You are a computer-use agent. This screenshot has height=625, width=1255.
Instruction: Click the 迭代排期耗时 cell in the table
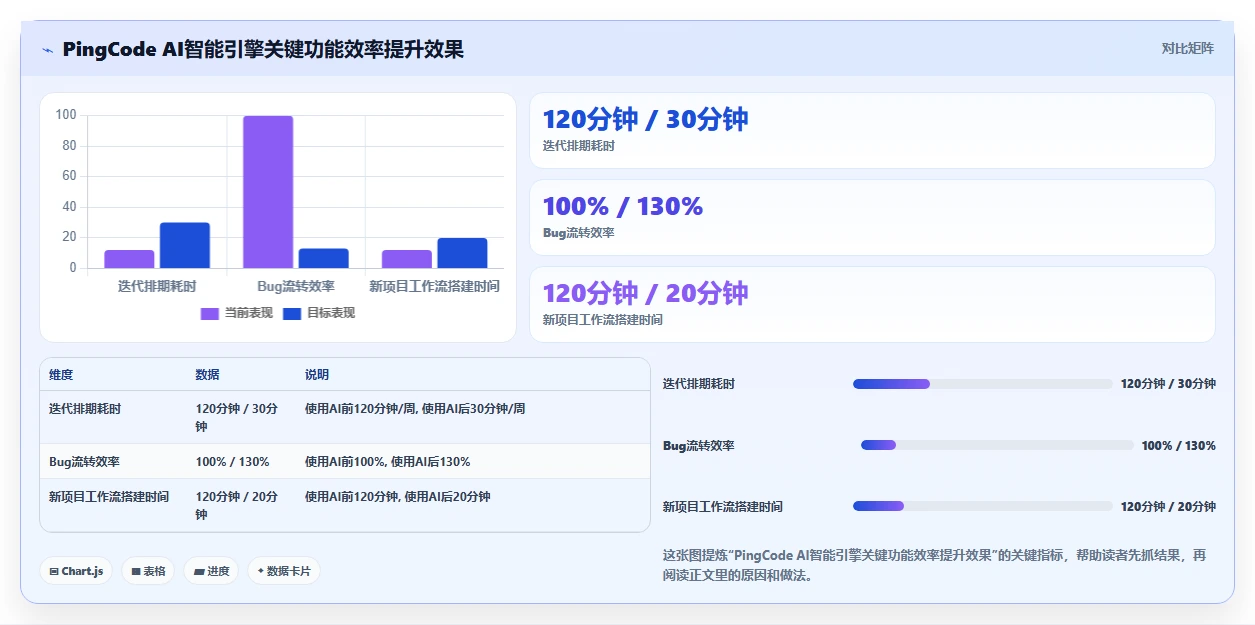tap(85, 409)
